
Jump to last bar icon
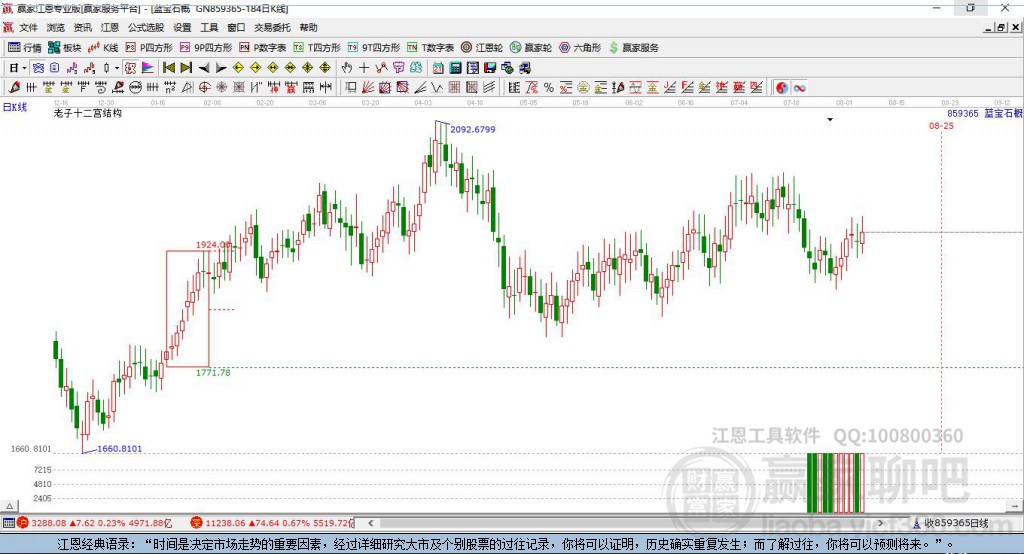[x=186, y=68]
